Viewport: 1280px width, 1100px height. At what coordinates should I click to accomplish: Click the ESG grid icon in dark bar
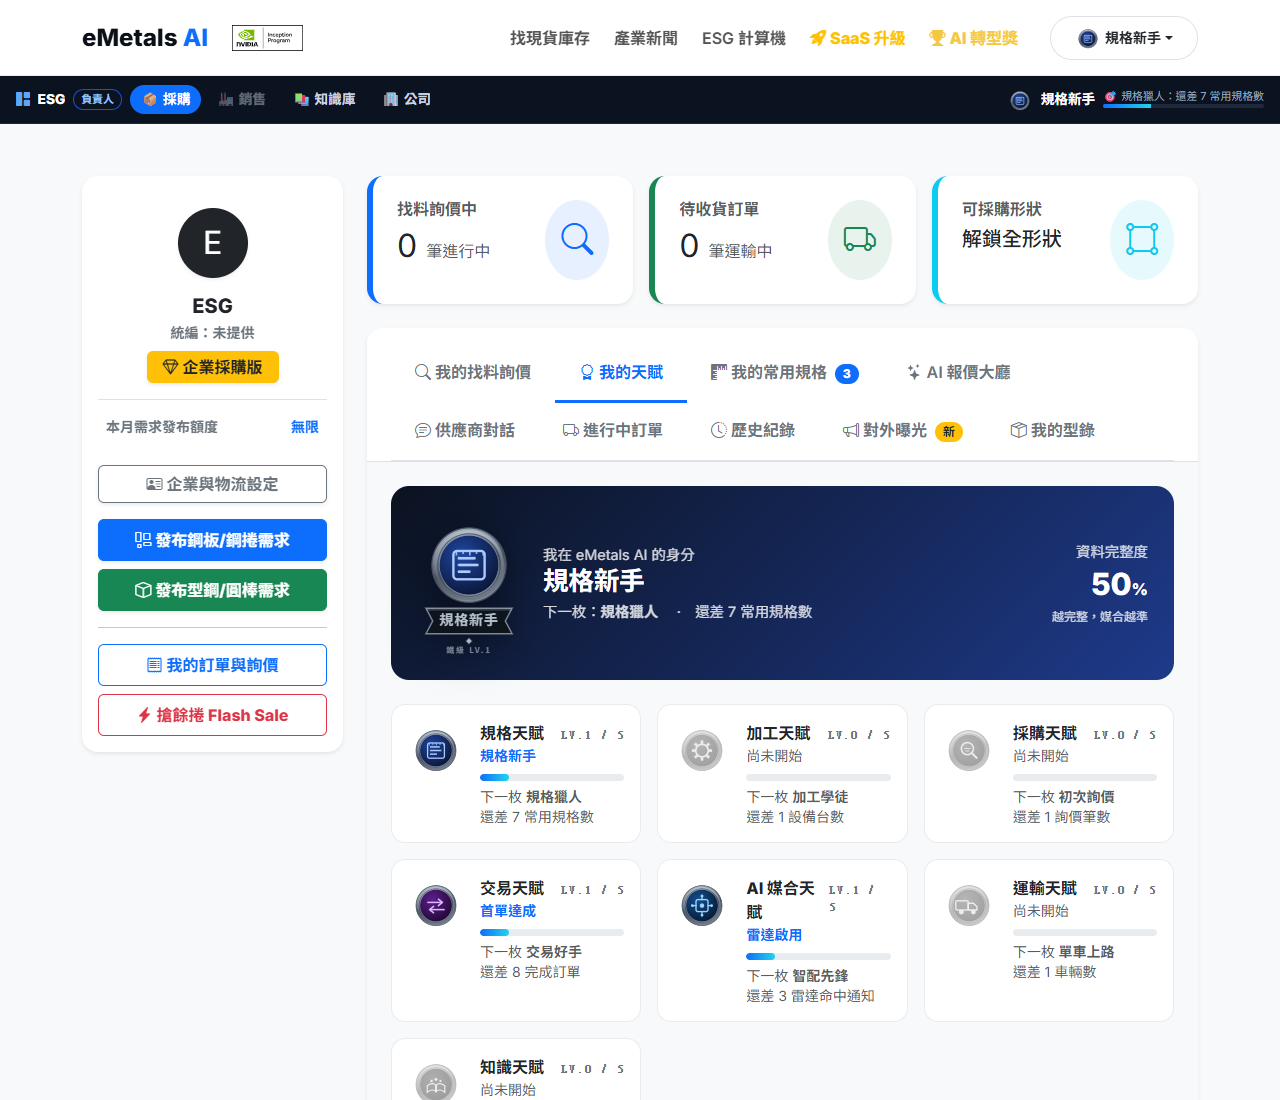[x=23, y=99]
